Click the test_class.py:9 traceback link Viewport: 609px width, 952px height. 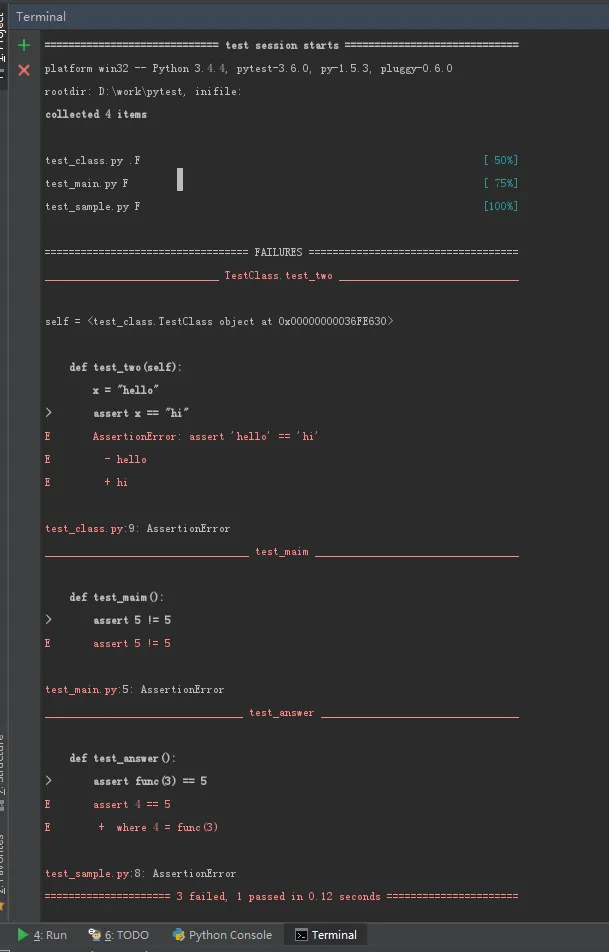(x=86, y=528)
